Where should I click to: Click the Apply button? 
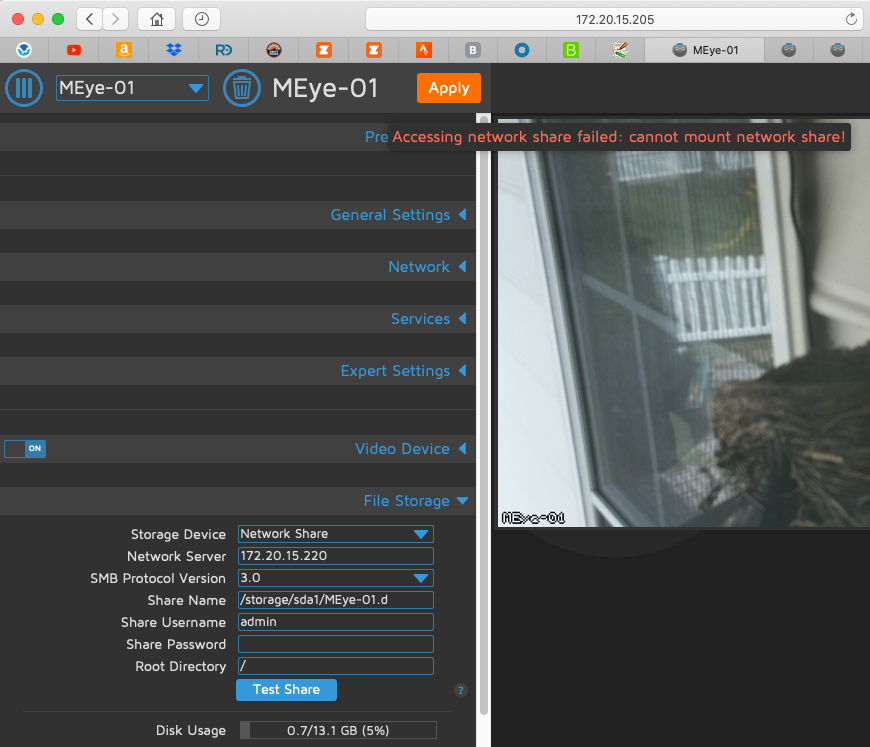448,88
